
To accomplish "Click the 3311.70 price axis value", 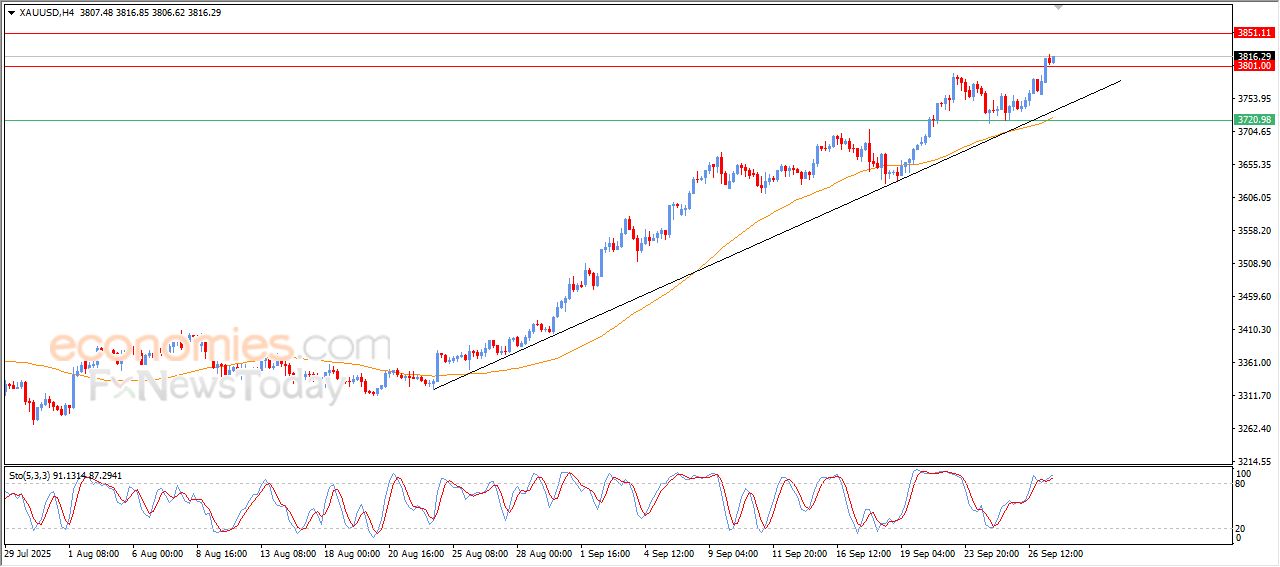I will (x=1254, y=396).
